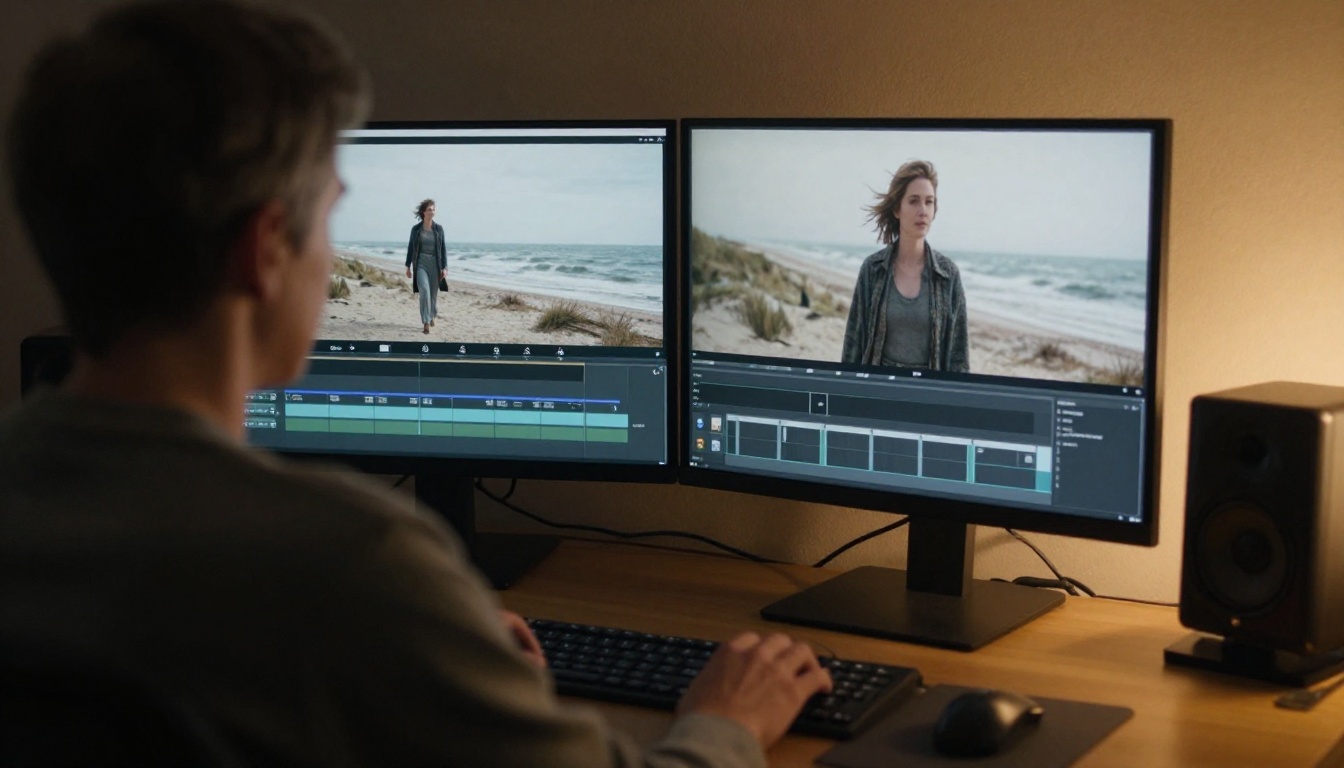This screenshot has height=768, width=1344.
Task: Click the curved-arrow icon beside left monitor's timeline
Action: pyautogui.click(x=657, y=372)
